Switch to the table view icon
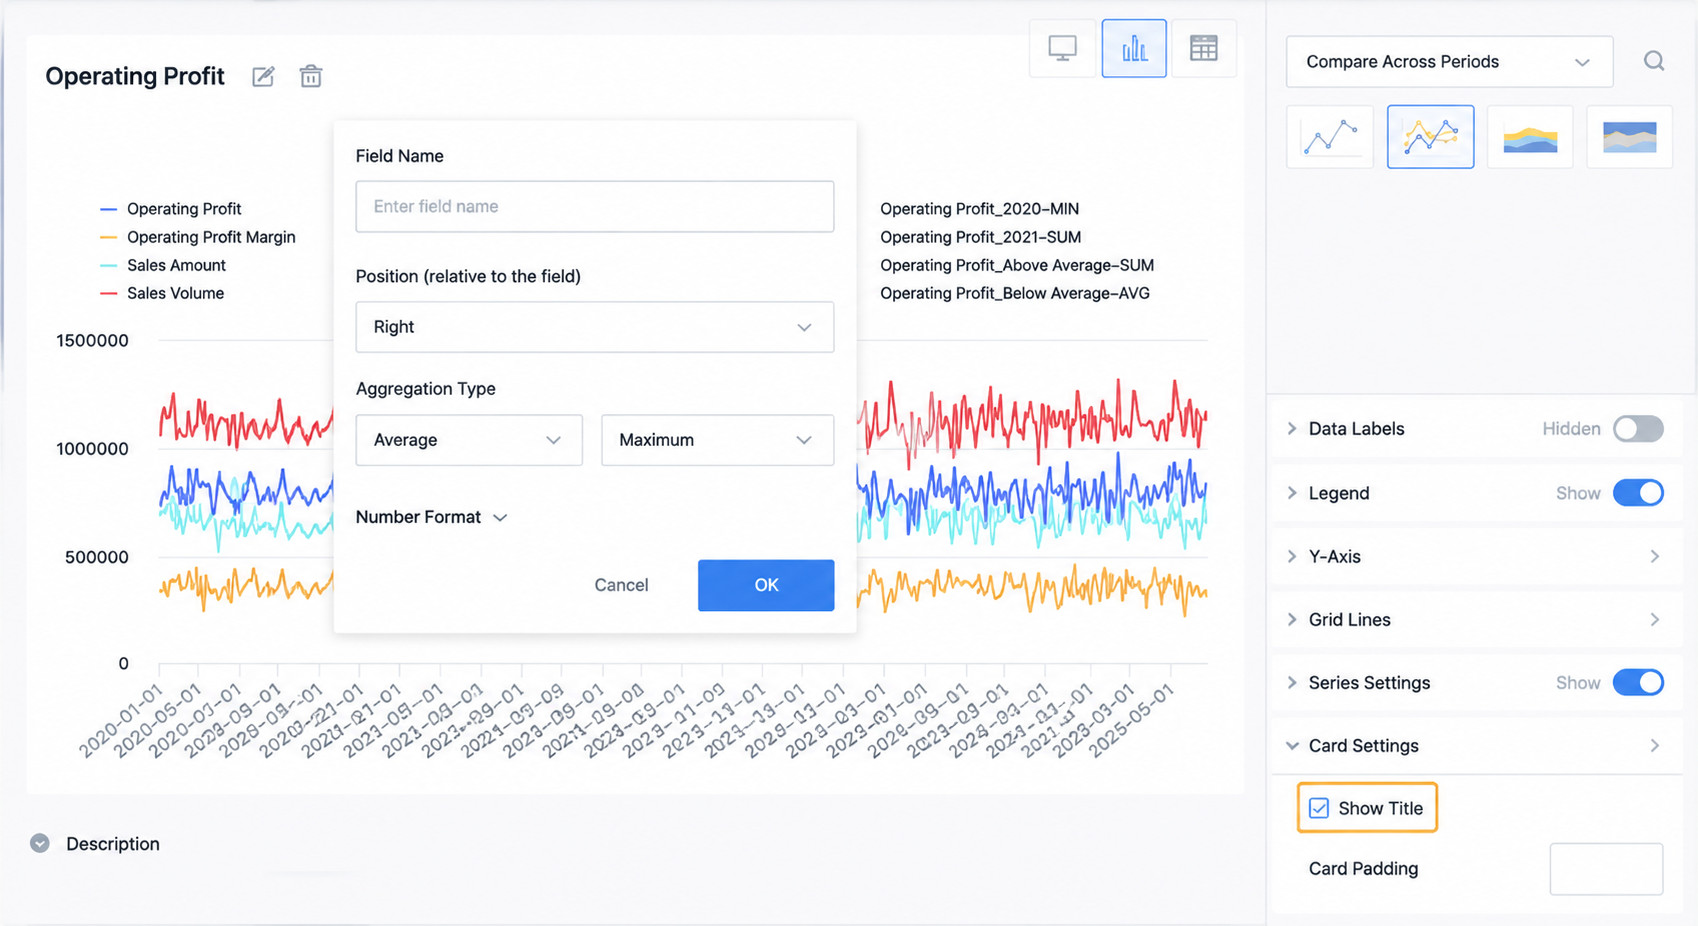Screen dimensions: 1698x926 1204,48
